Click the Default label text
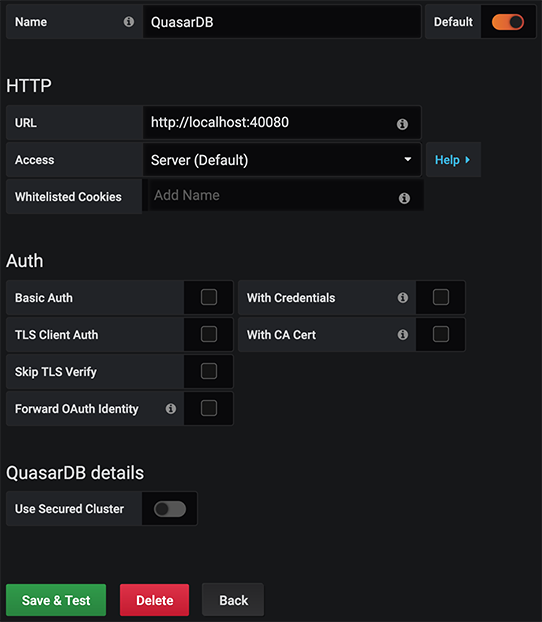This screenshot has height=622, width=542. point(453,22)
